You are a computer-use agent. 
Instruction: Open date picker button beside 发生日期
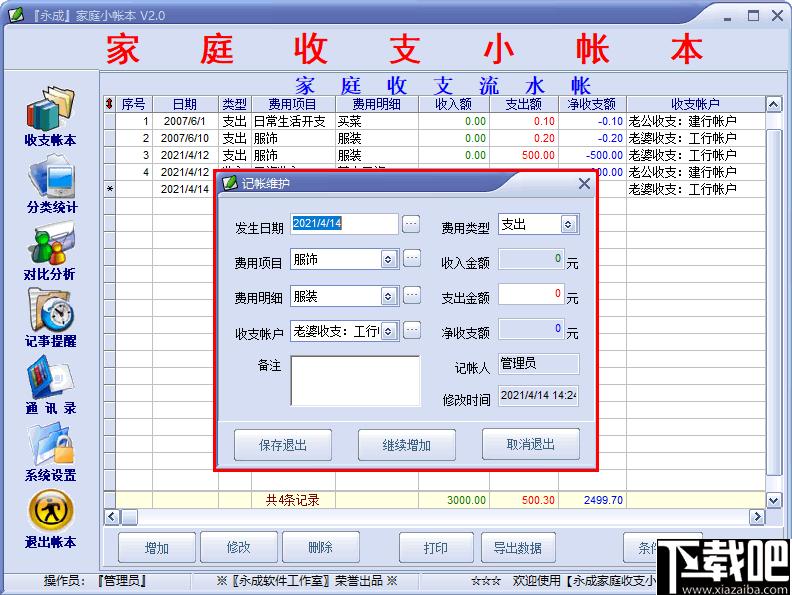tap(411, 224)
